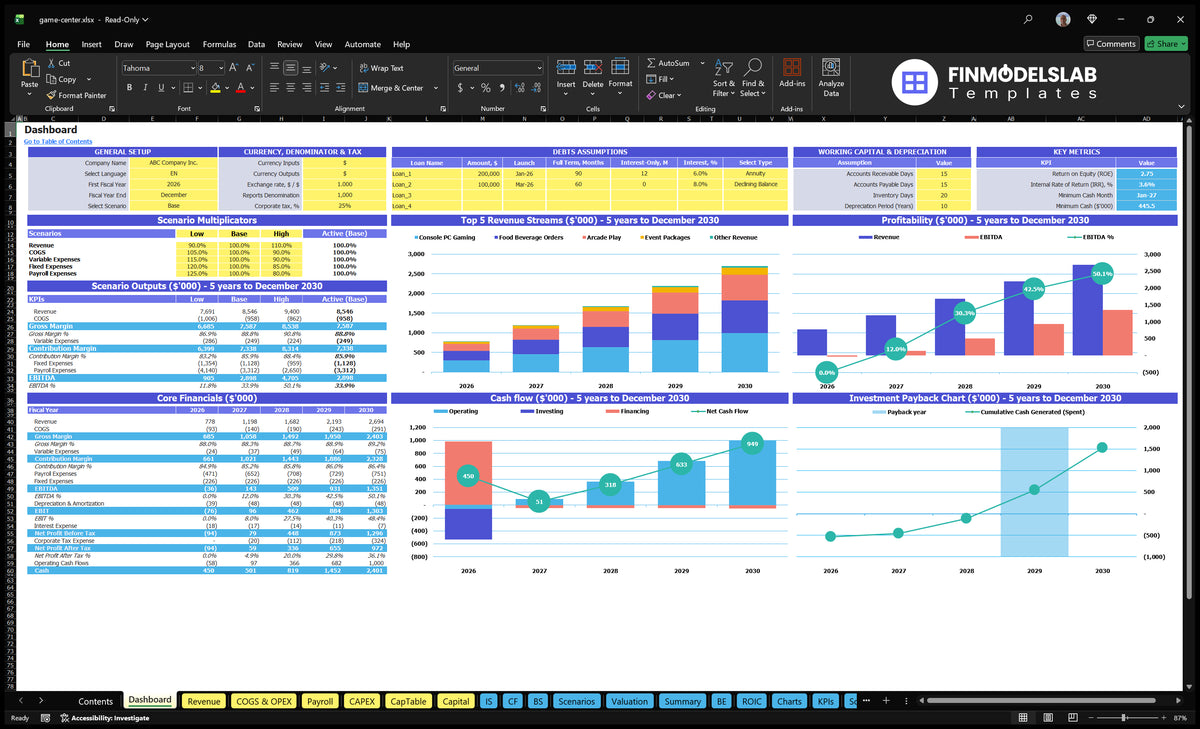
Task: Click the Decrease Indent icon
Action: [x=324, y=88]
